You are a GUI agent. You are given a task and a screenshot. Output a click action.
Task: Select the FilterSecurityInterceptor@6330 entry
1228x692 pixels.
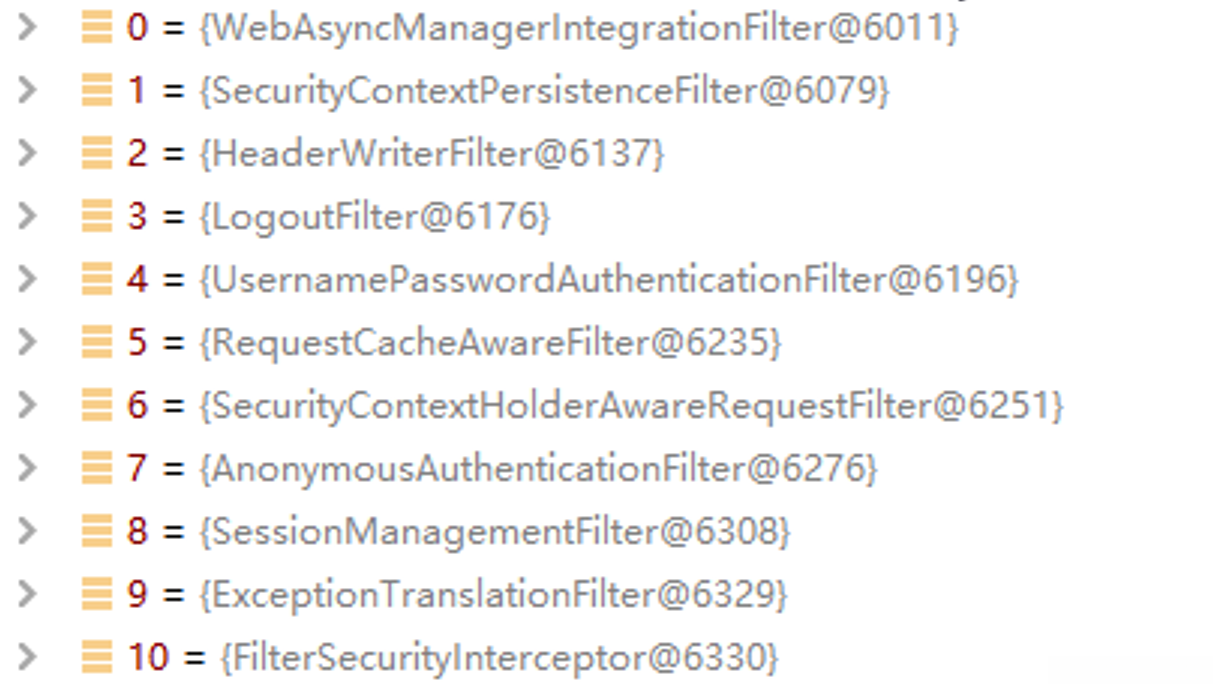(x=498, y=658)
